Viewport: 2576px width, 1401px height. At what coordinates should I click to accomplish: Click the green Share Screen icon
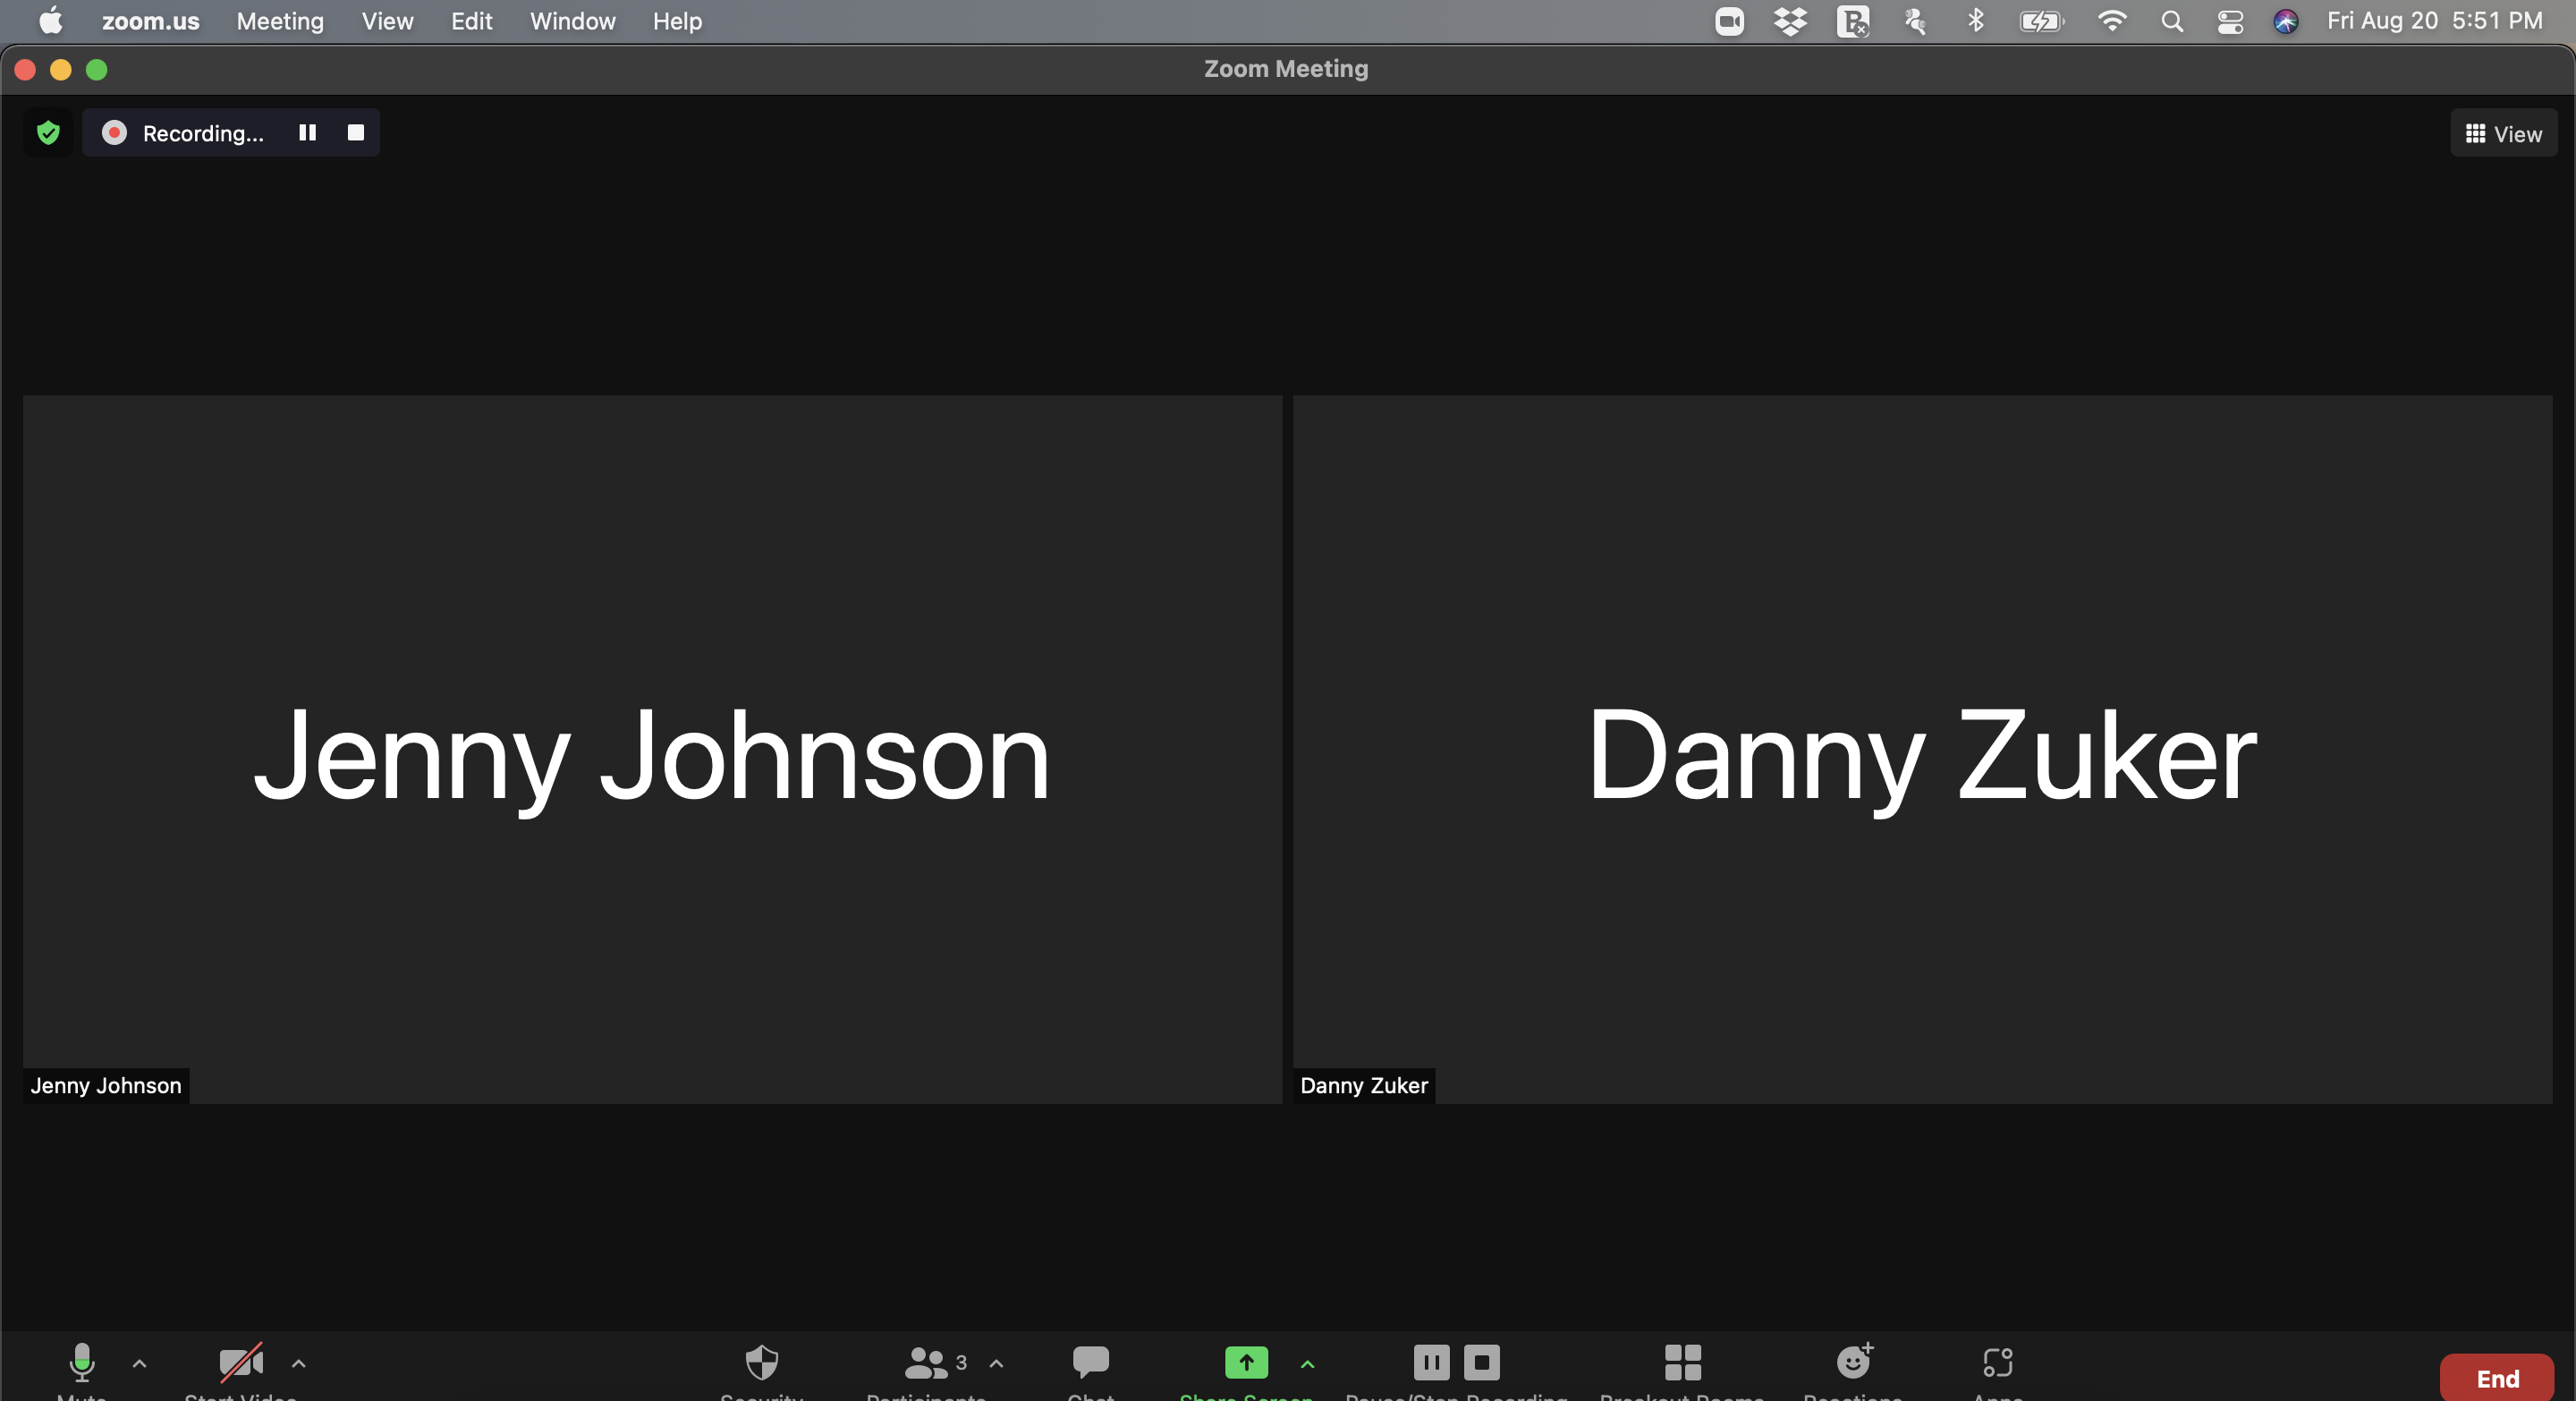click(x=1246, y=1362)
